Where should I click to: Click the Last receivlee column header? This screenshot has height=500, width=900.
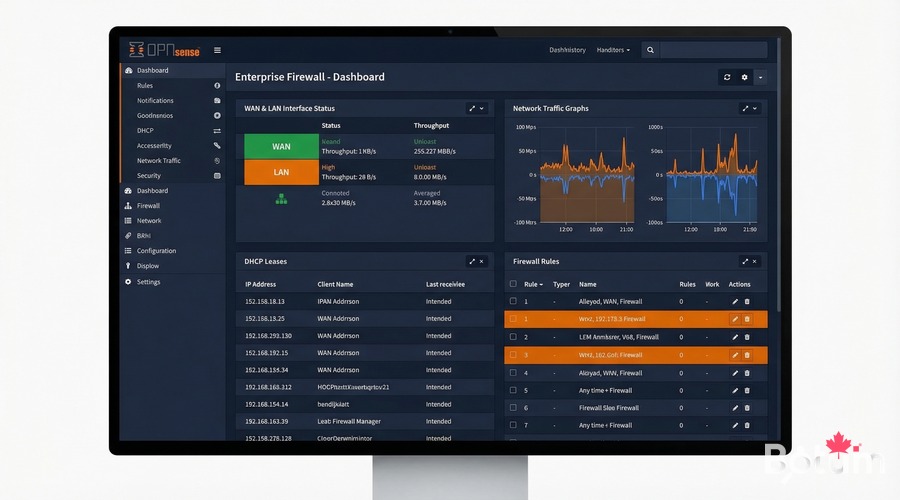tap(445, 284)
